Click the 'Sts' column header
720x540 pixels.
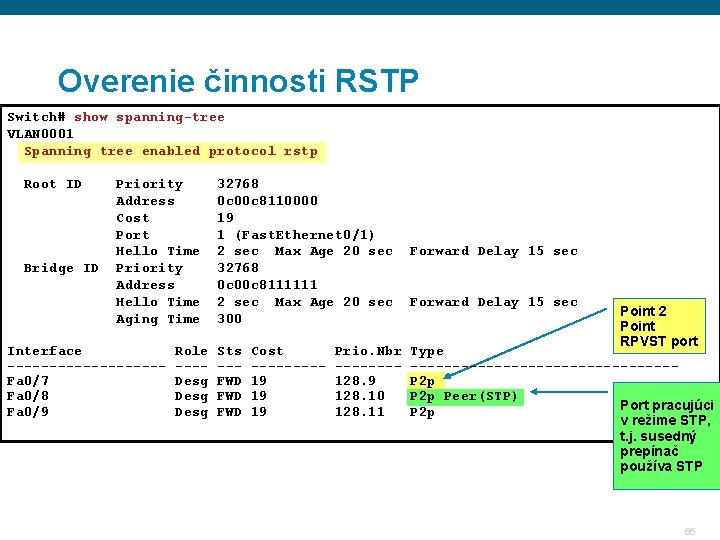(229, 351)
